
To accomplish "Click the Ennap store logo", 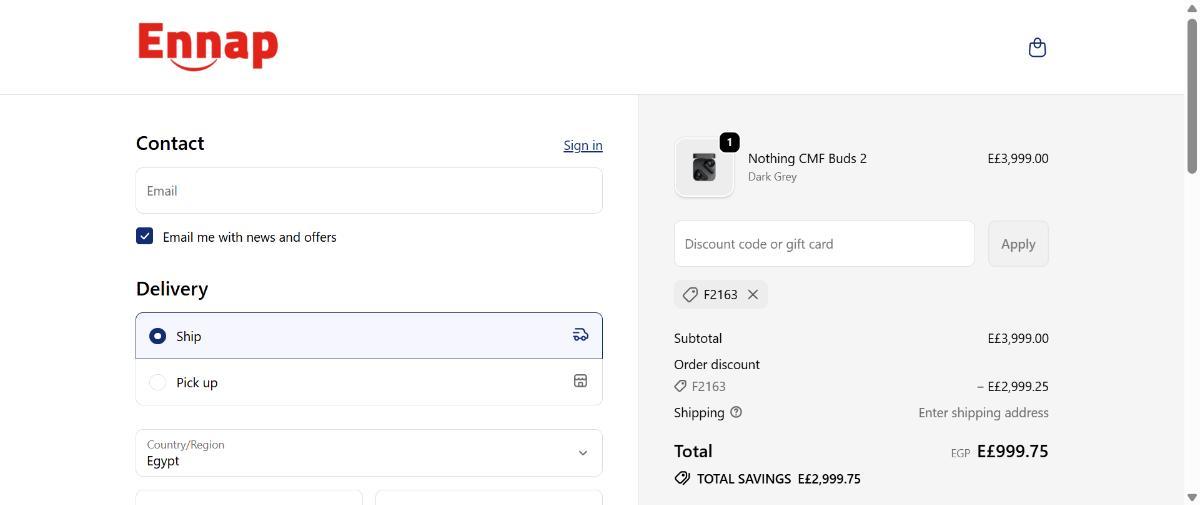I will click(208, 47).
